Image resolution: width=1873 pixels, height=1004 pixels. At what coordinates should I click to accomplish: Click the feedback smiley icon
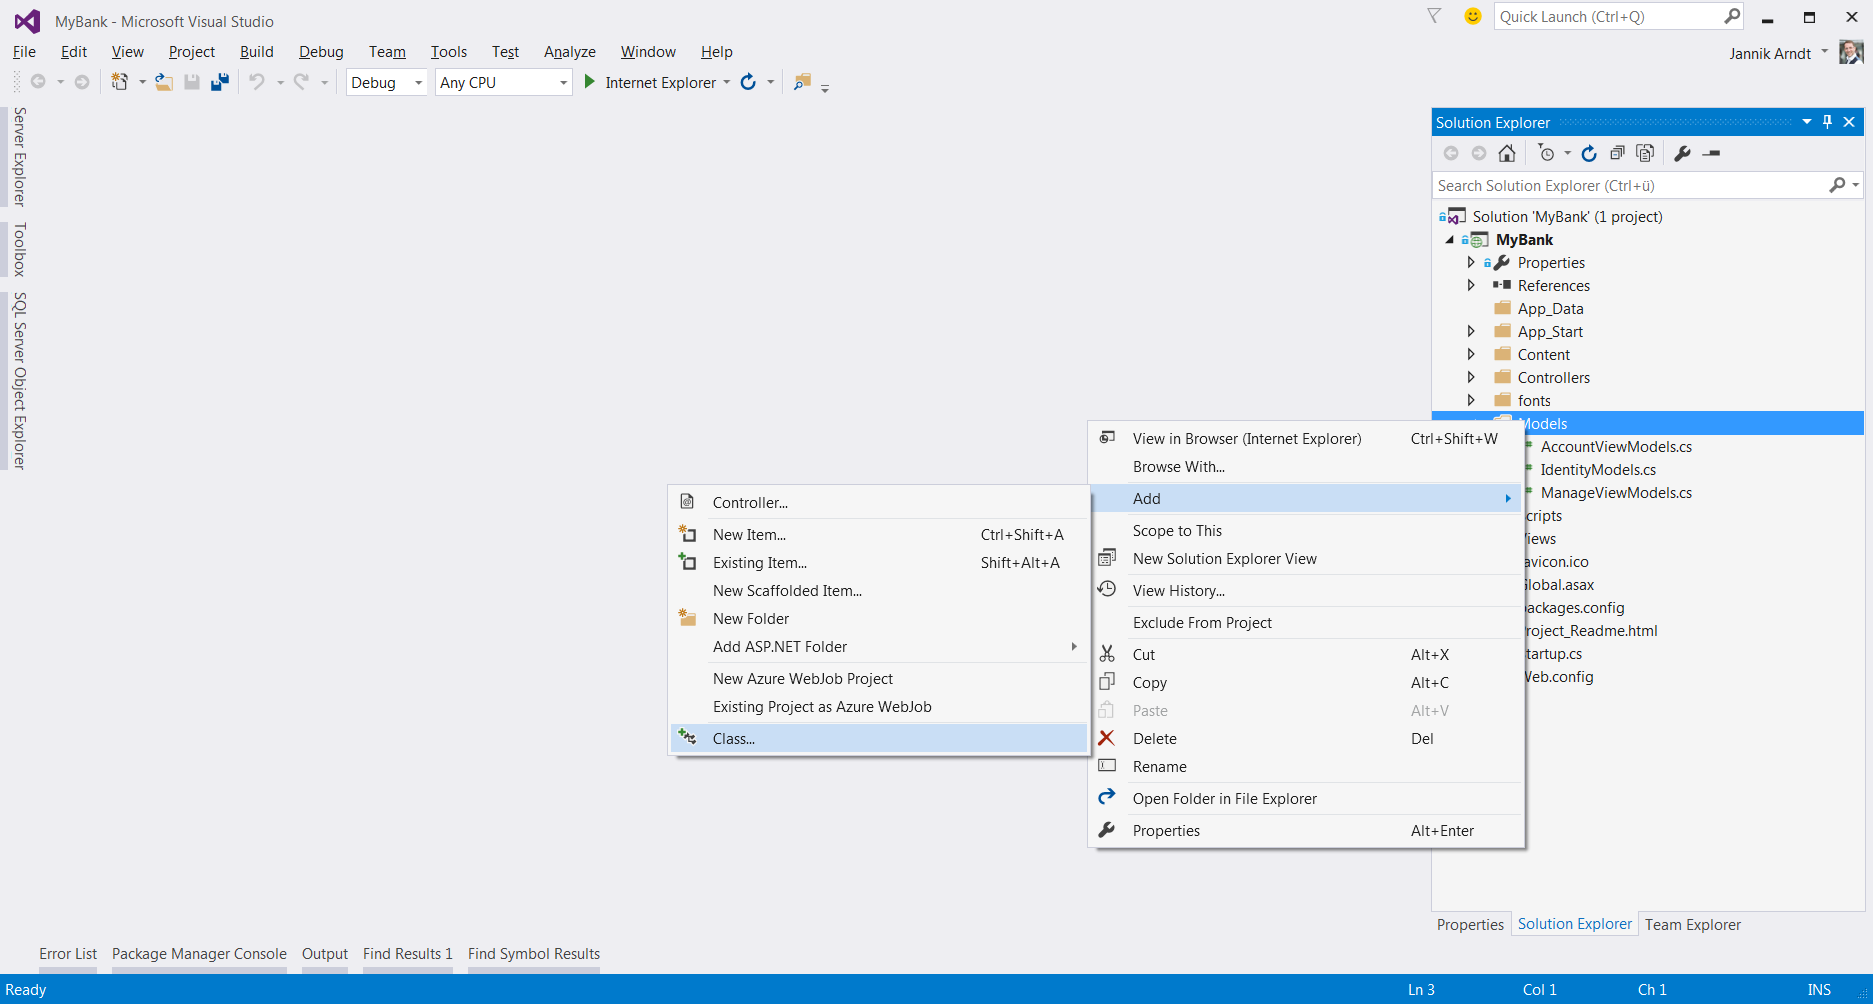pyautogui.click(x=1472, y=16)
